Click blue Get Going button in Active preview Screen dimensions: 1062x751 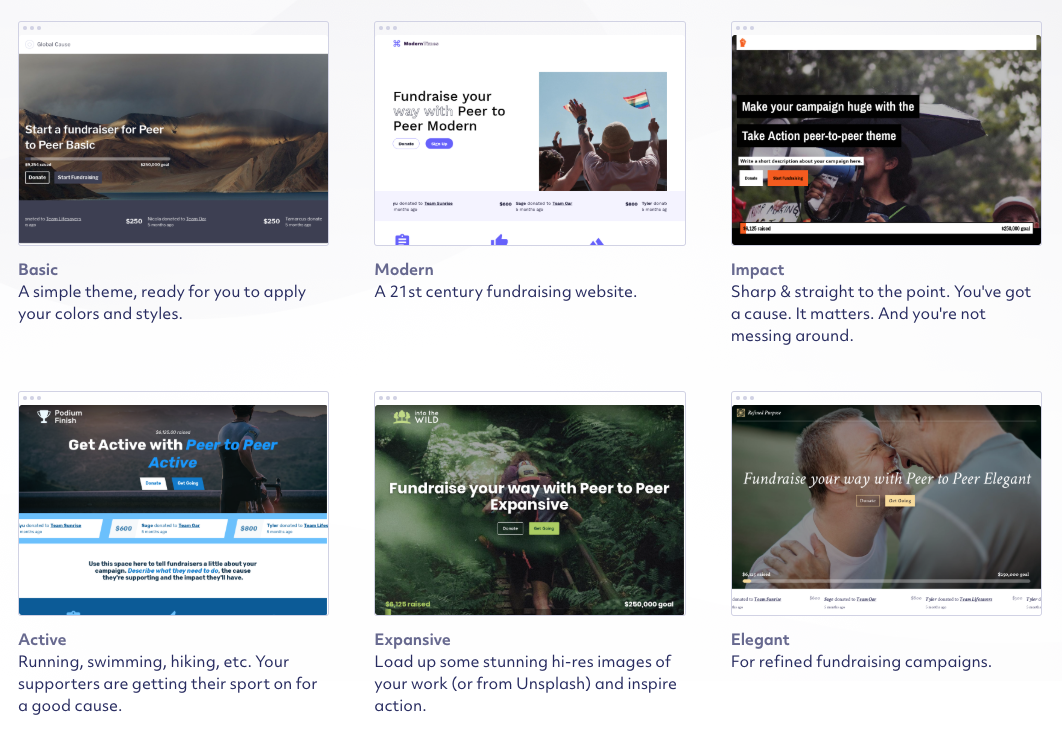pos(188,484)
